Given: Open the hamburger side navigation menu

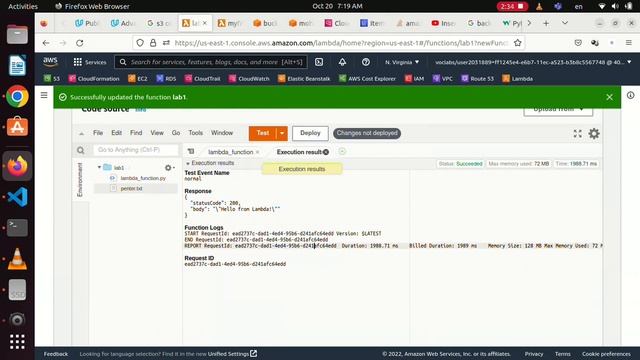Looking at the screenshot, I should (44, 95).
